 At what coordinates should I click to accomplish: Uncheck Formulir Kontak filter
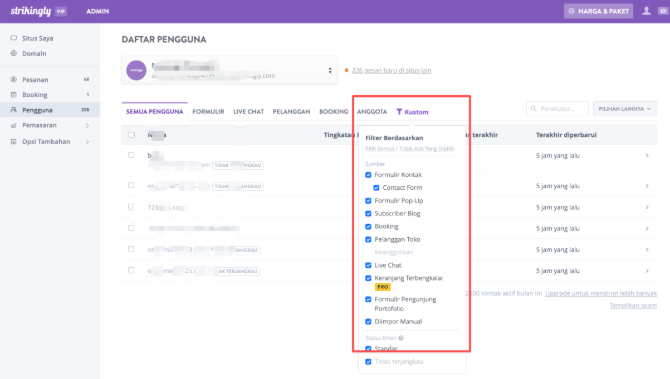[368, 175]
